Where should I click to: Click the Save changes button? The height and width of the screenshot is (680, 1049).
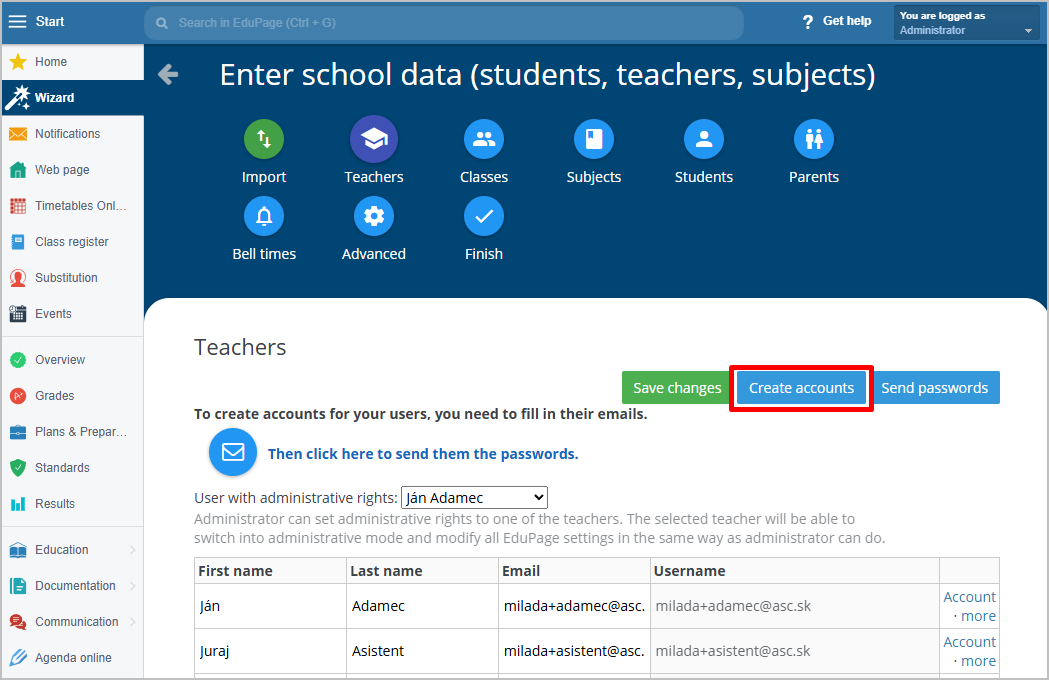677,388
